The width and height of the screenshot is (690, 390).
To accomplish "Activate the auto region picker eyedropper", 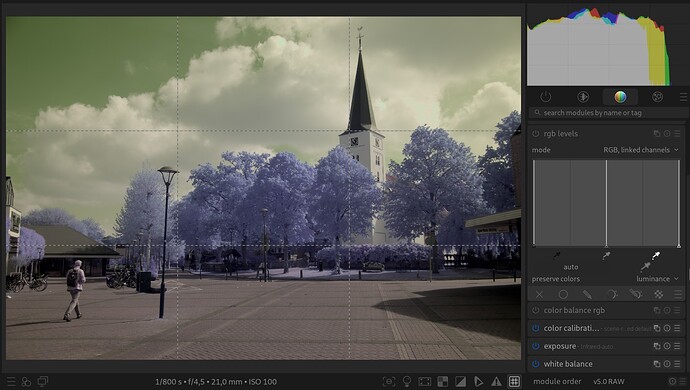I will click(646, 267).
